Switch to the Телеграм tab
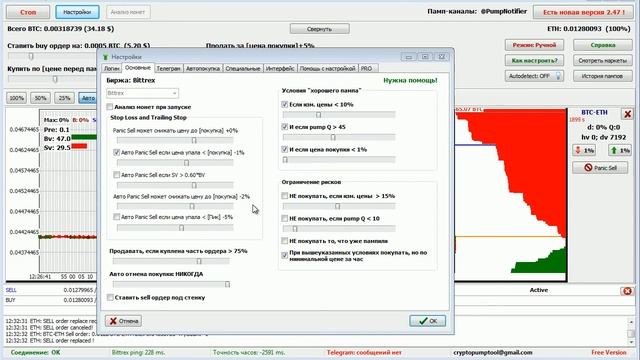Screen dimensions: 640x360 coord(168,69)
